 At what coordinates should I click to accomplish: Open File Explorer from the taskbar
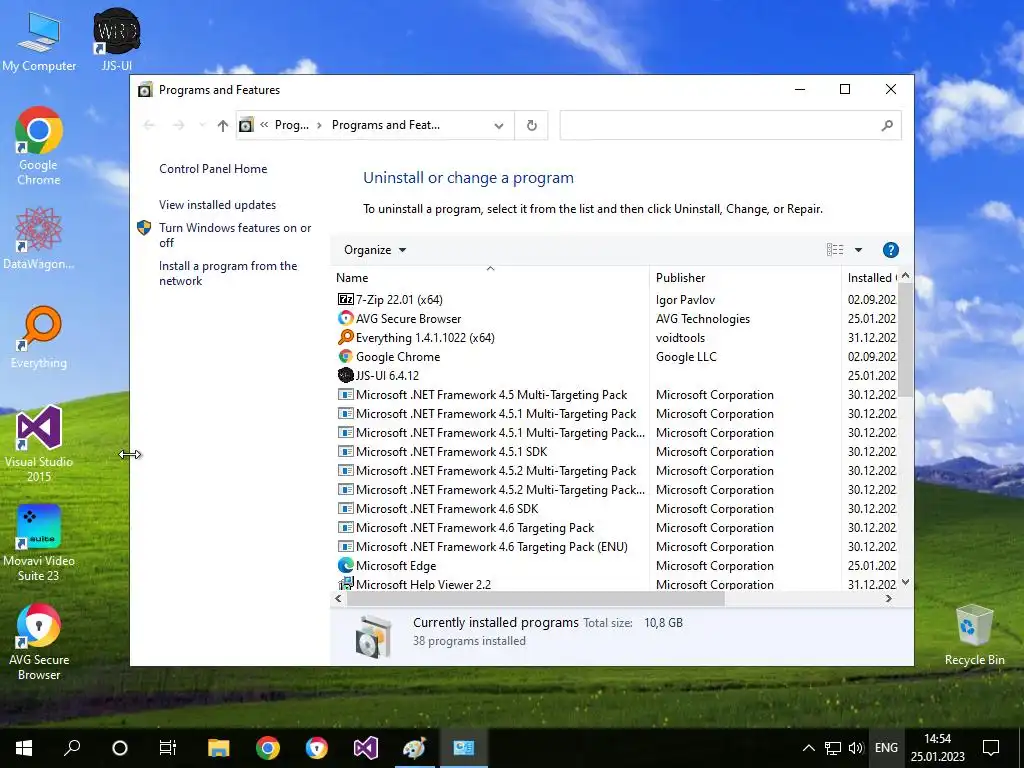219,748
